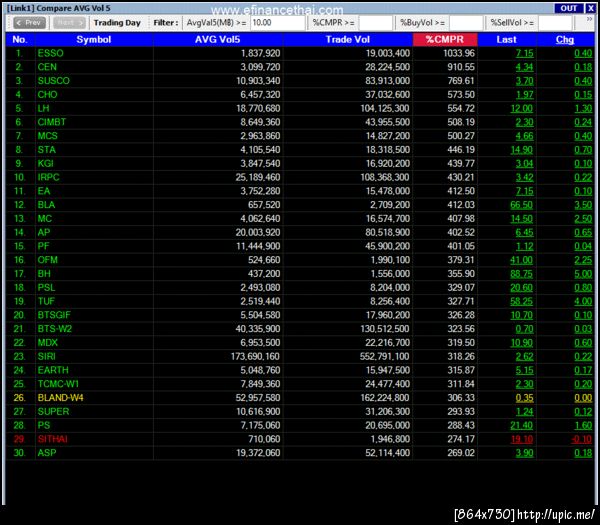Click EA %CMPR value 412.50
The width and height of the screenshot is (600, 525).
point(461,191)
